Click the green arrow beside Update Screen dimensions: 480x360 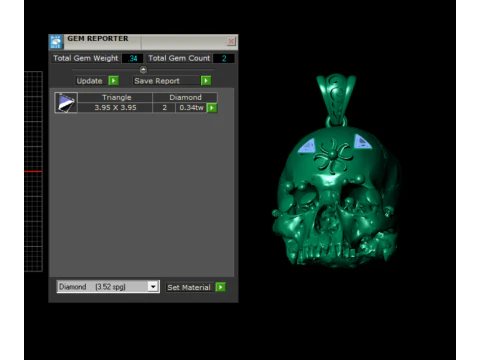(x=114, y=81)
